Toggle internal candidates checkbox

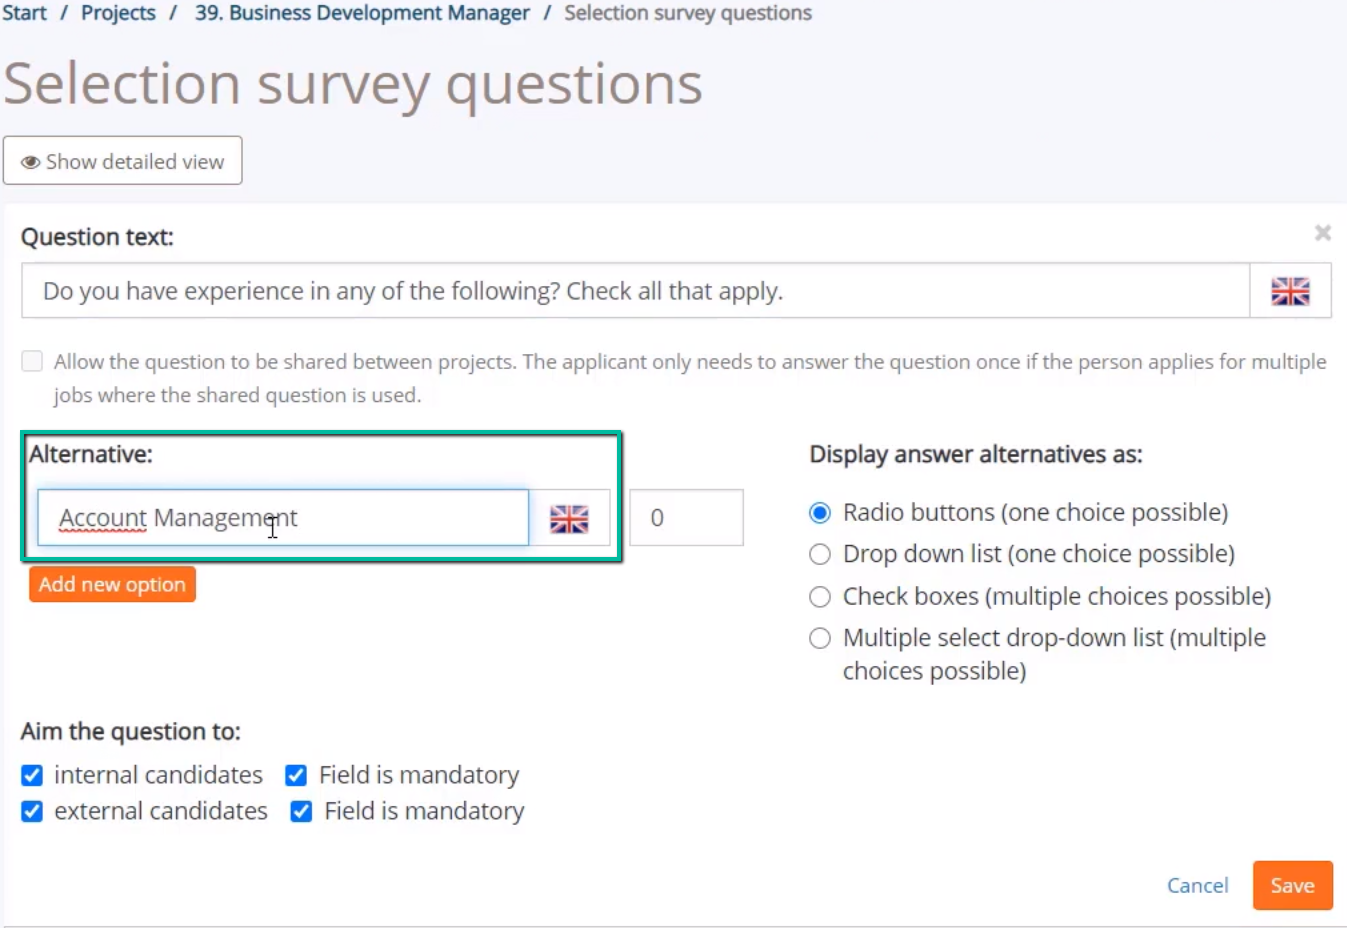tap(32, 775)
